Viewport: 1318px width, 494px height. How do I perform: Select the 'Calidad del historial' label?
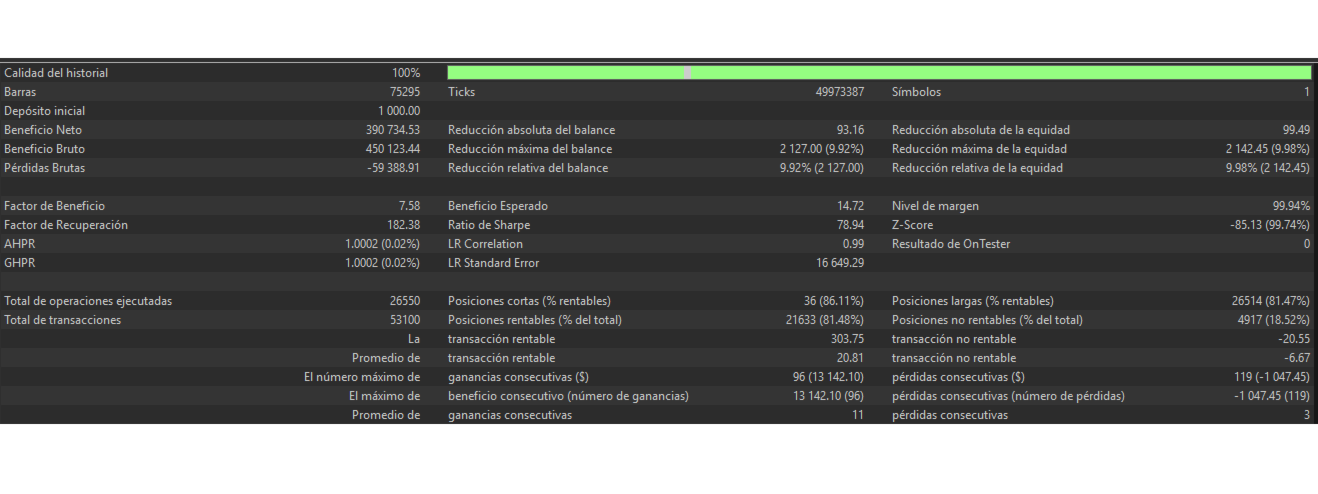coord(56,73)
